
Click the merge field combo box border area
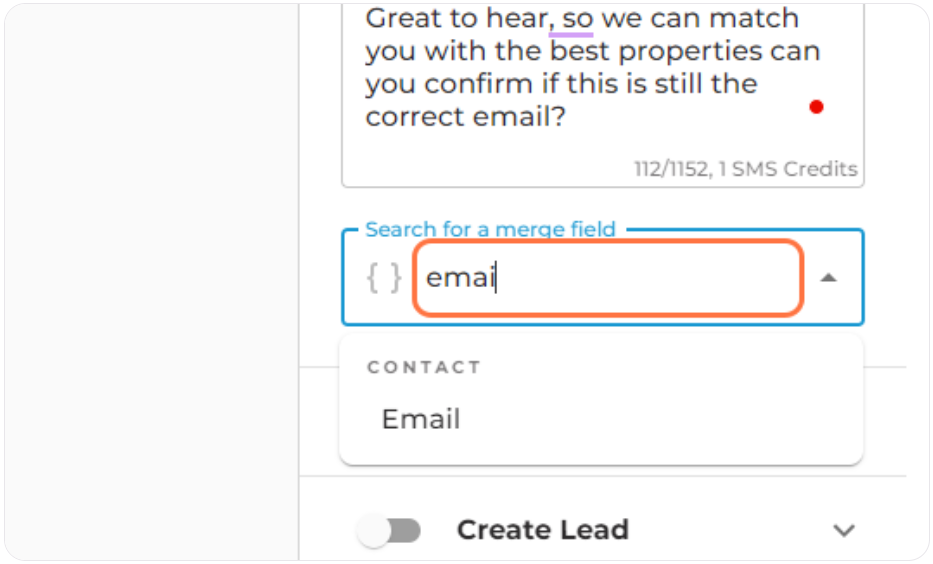[603, 277]
